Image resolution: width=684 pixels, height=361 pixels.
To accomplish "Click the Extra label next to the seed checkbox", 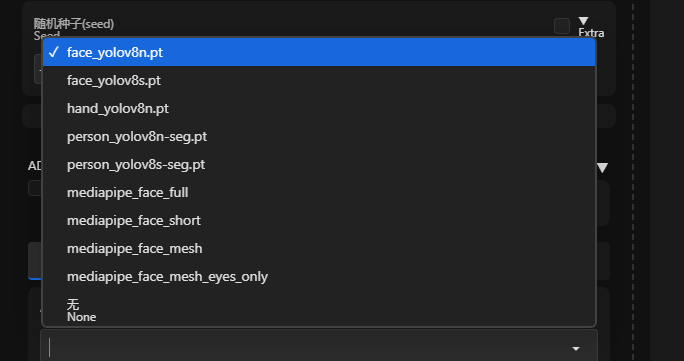I will (x=591, y=33).
